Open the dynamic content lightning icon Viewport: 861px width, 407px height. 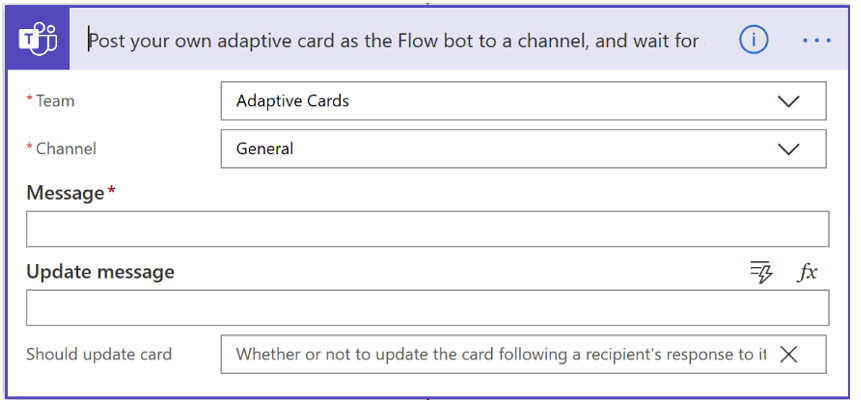point(762,272)
